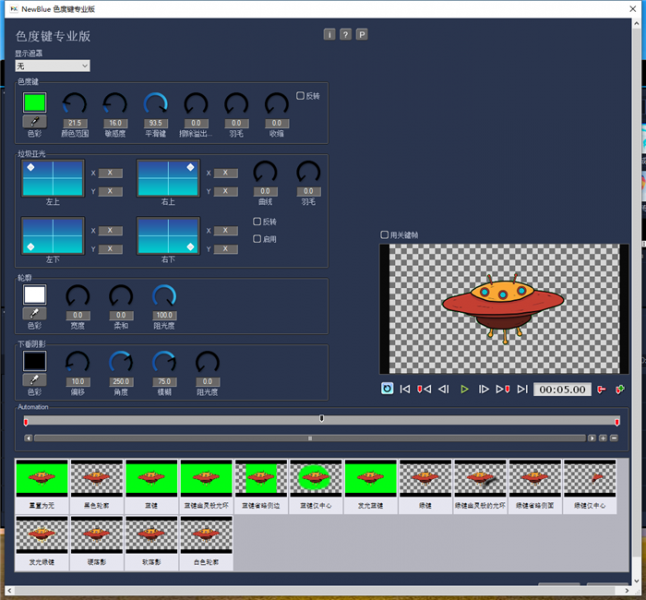This screenshot has width=646, height=600.
Task: Close the NewBlue 色度键专业版 window
Action: click(633, 9)
